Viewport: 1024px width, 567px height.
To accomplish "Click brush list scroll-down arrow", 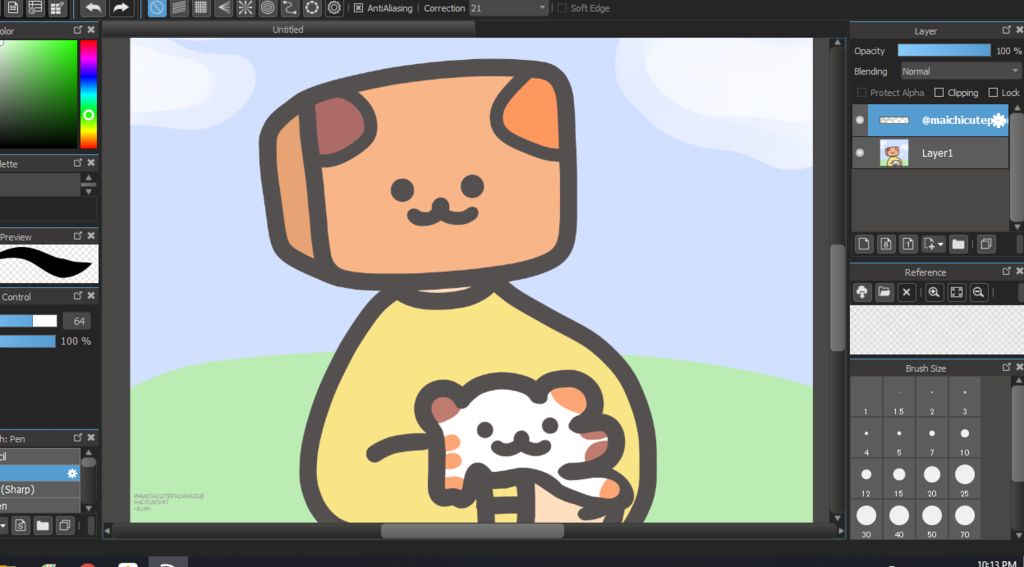I will [89, 508].
